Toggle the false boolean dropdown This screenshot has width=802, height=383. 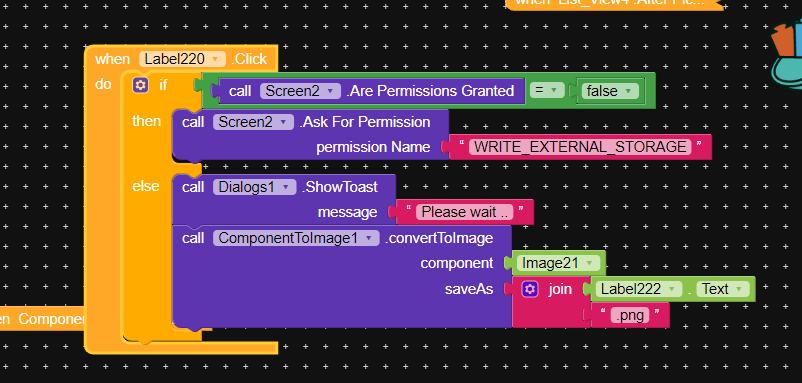(608, 91)
